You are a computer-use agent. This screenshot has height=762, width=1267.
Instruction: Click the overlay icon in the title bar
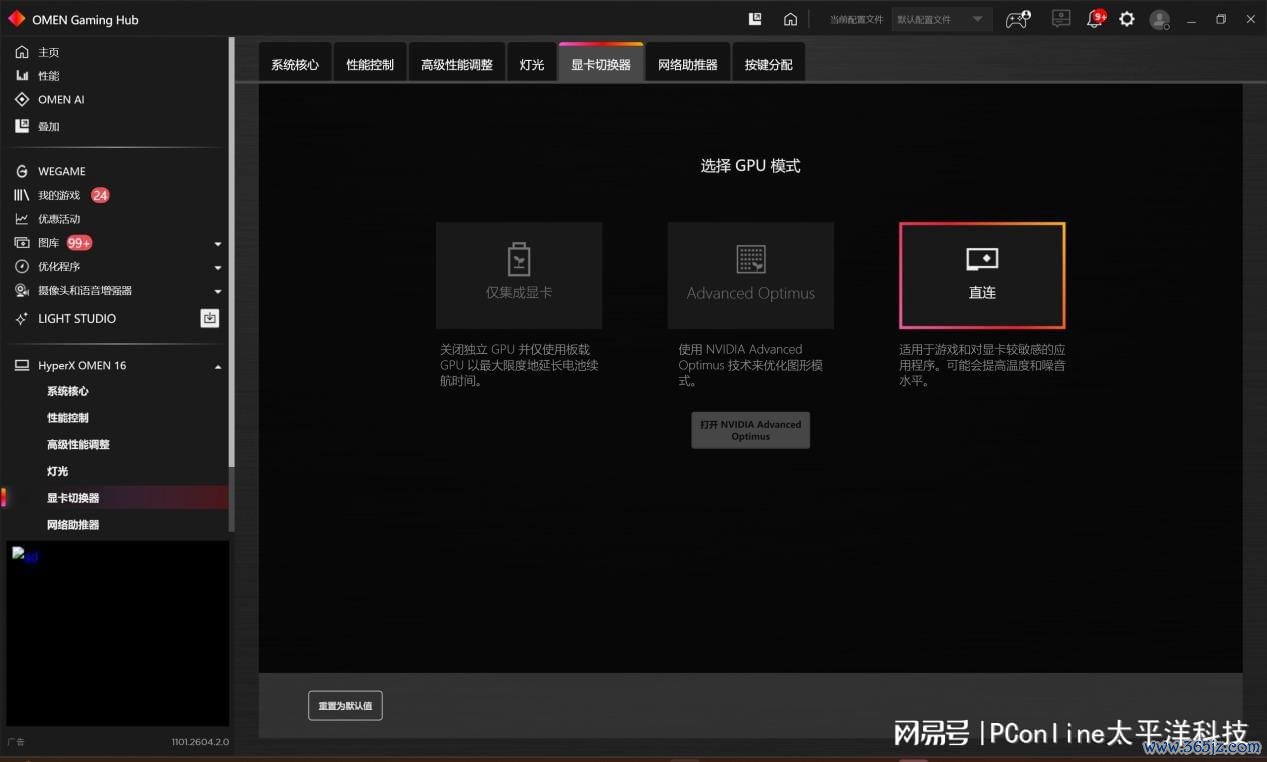(x=756, y=19)
